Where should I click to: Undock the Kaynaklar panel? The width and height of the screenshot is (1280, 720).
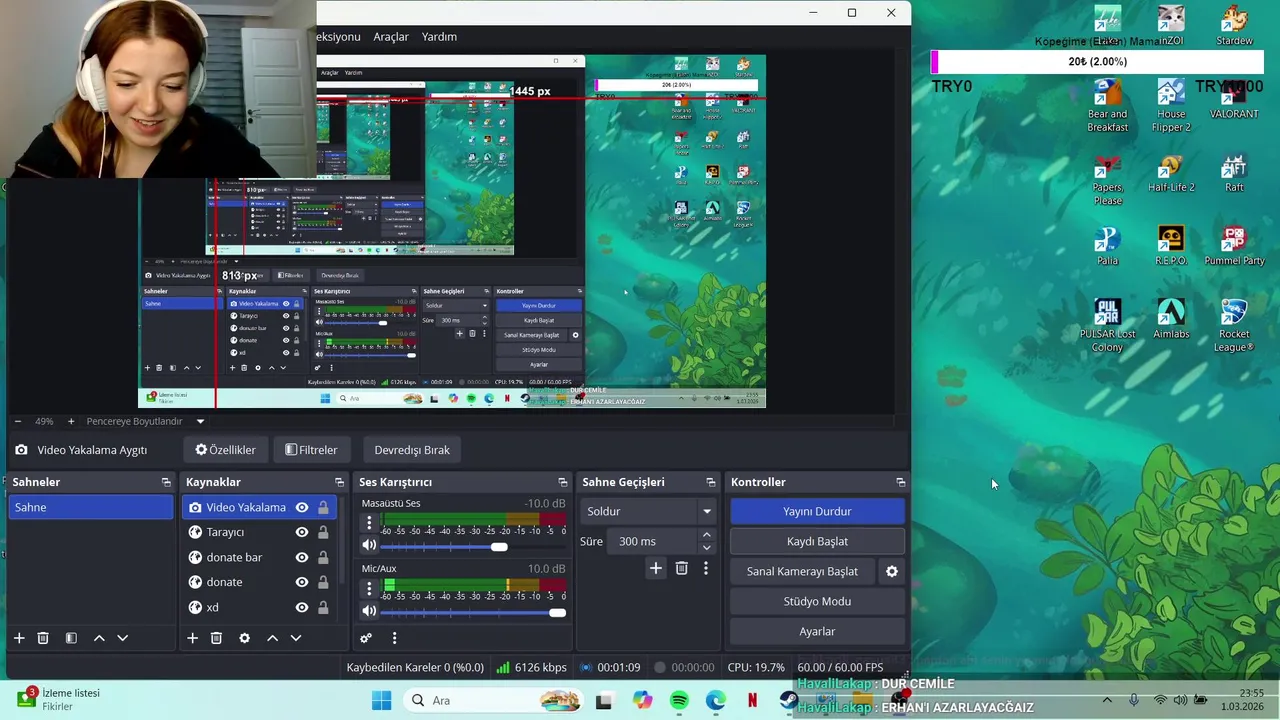339,482
